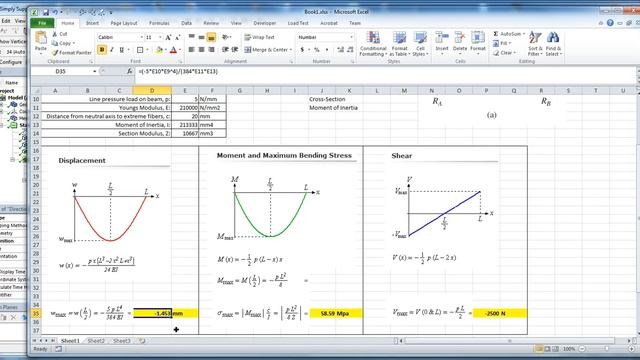Switch to the Developer tab
This screenshot has width=640, height=360.
pyautogui.click(x=264, y=23)
